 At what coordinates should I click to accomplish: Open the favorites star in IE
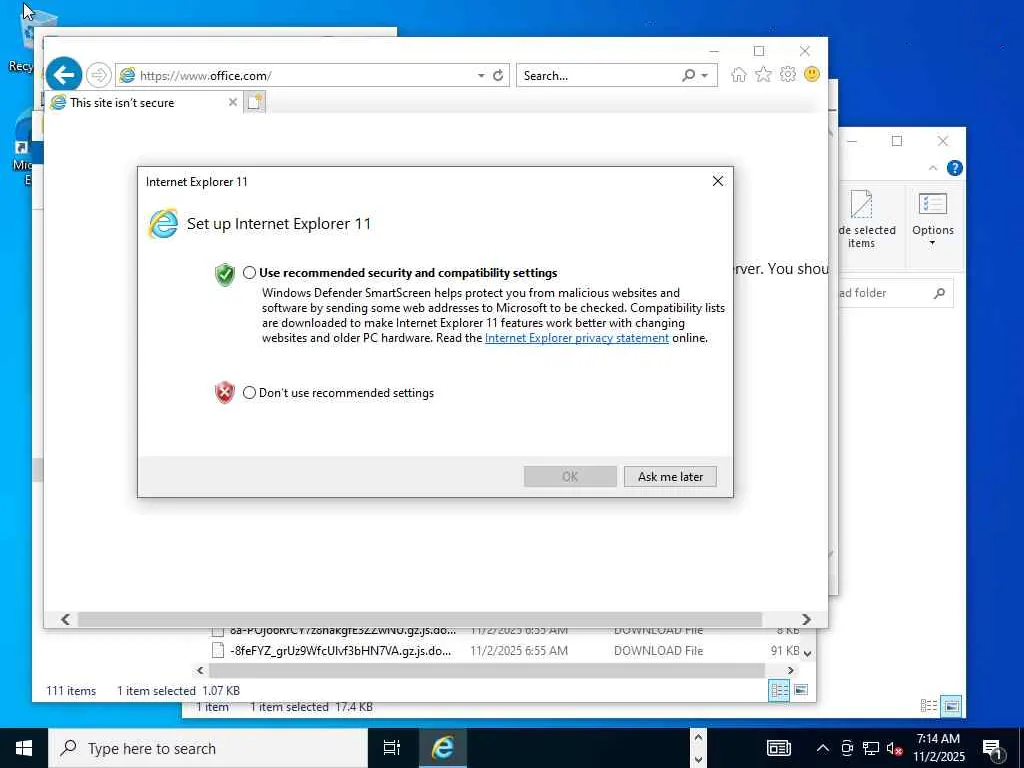click(763, 74)
